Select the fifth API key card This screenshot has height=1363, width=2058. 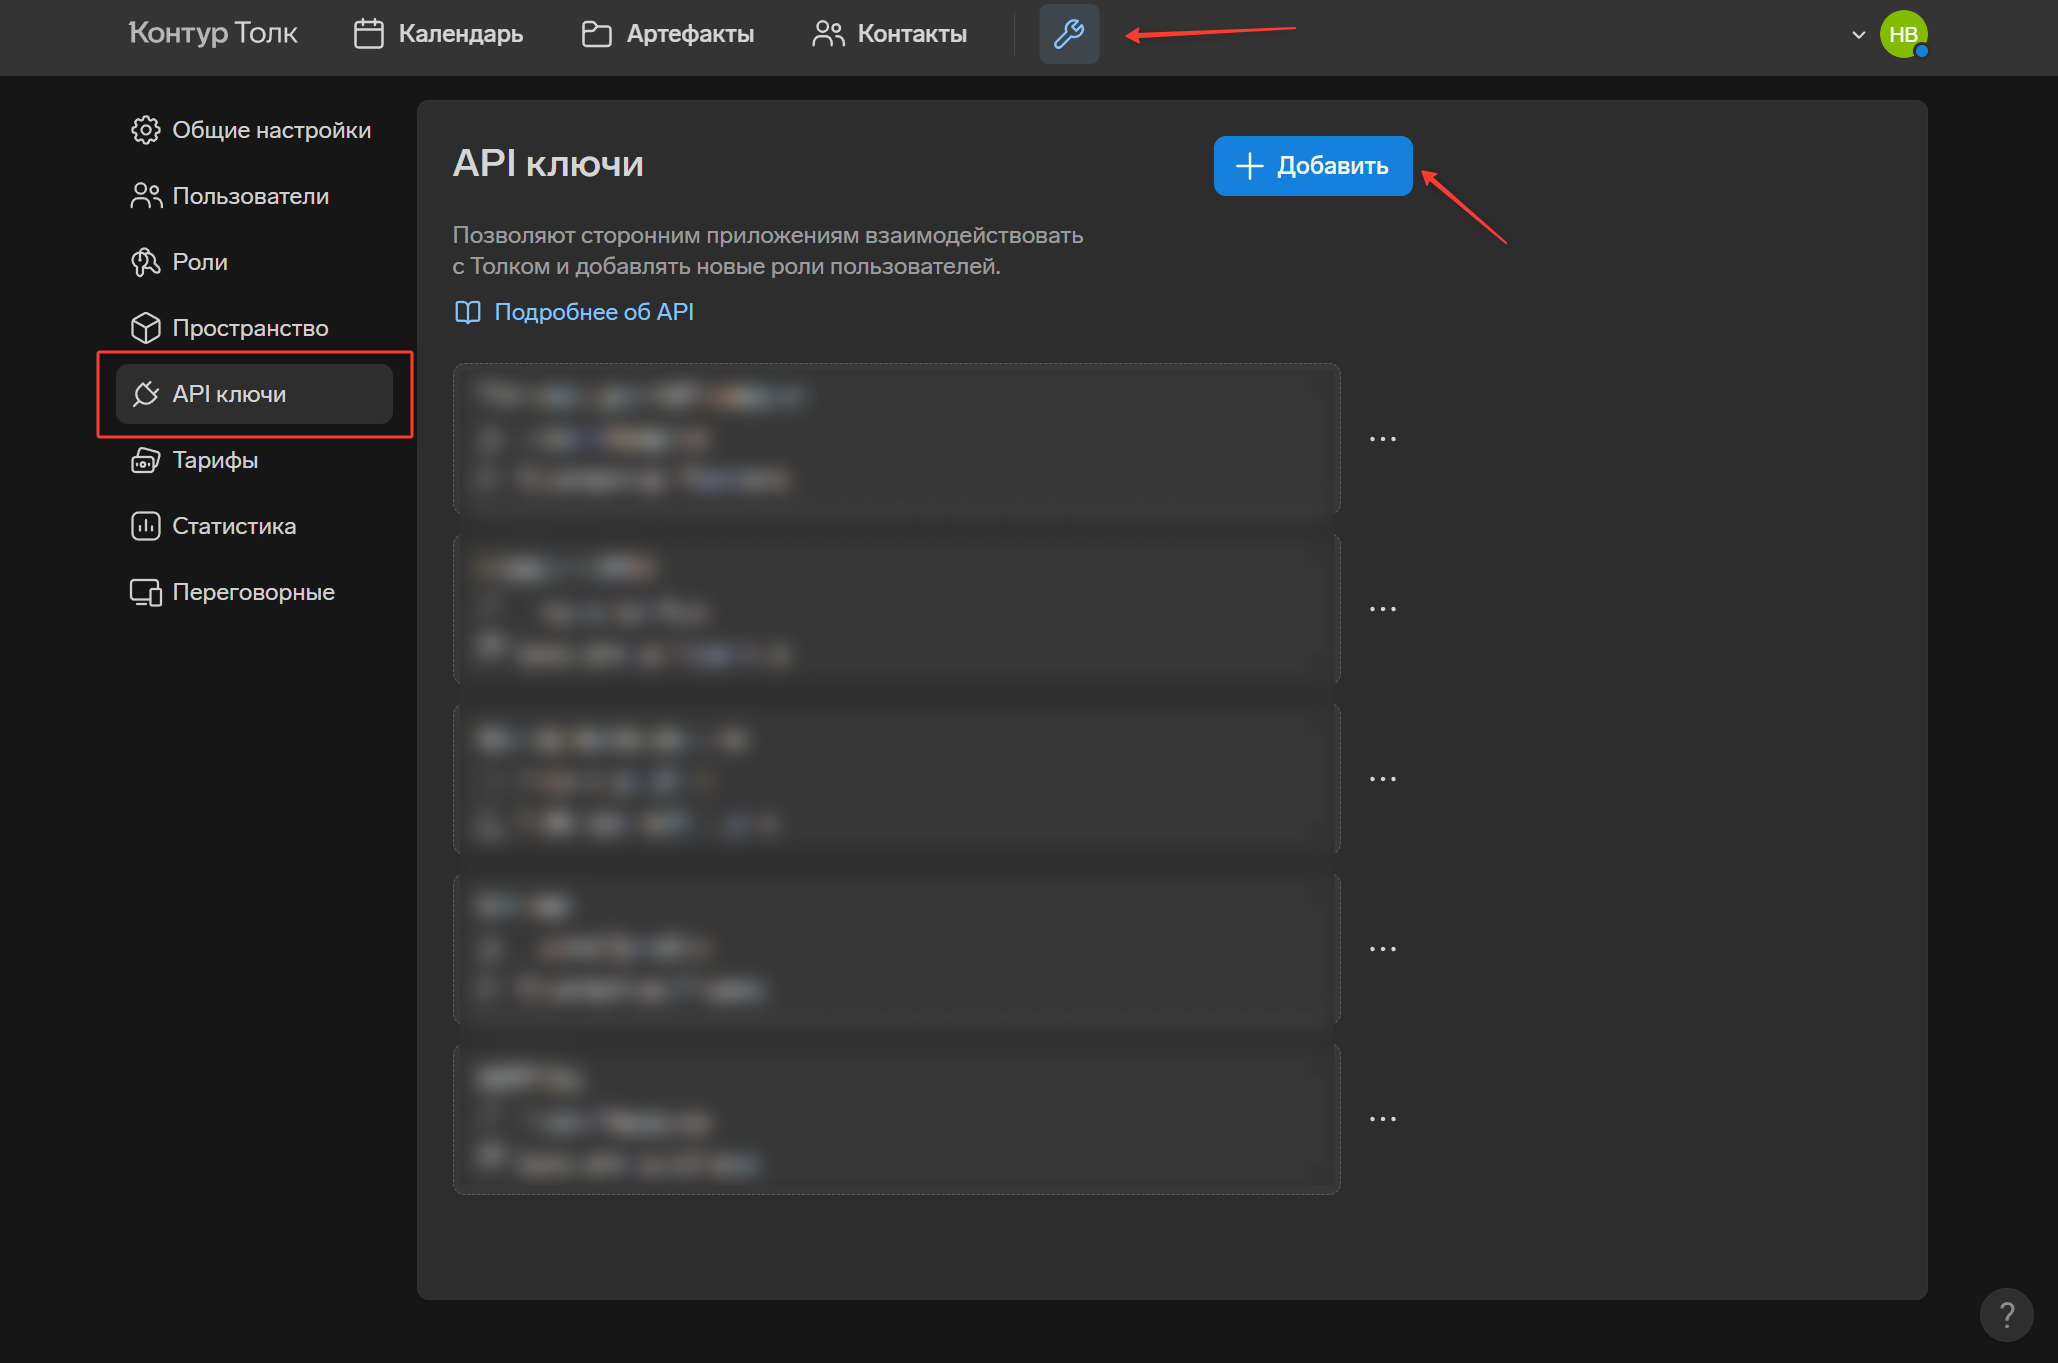tap(896, 1119)
